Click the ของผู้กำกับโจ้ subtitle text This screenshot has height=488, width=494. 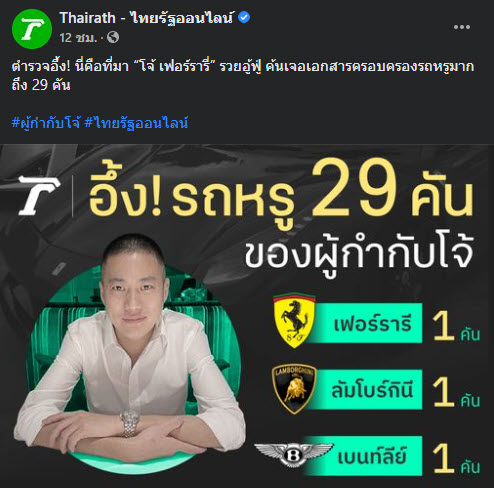[359, 255]
